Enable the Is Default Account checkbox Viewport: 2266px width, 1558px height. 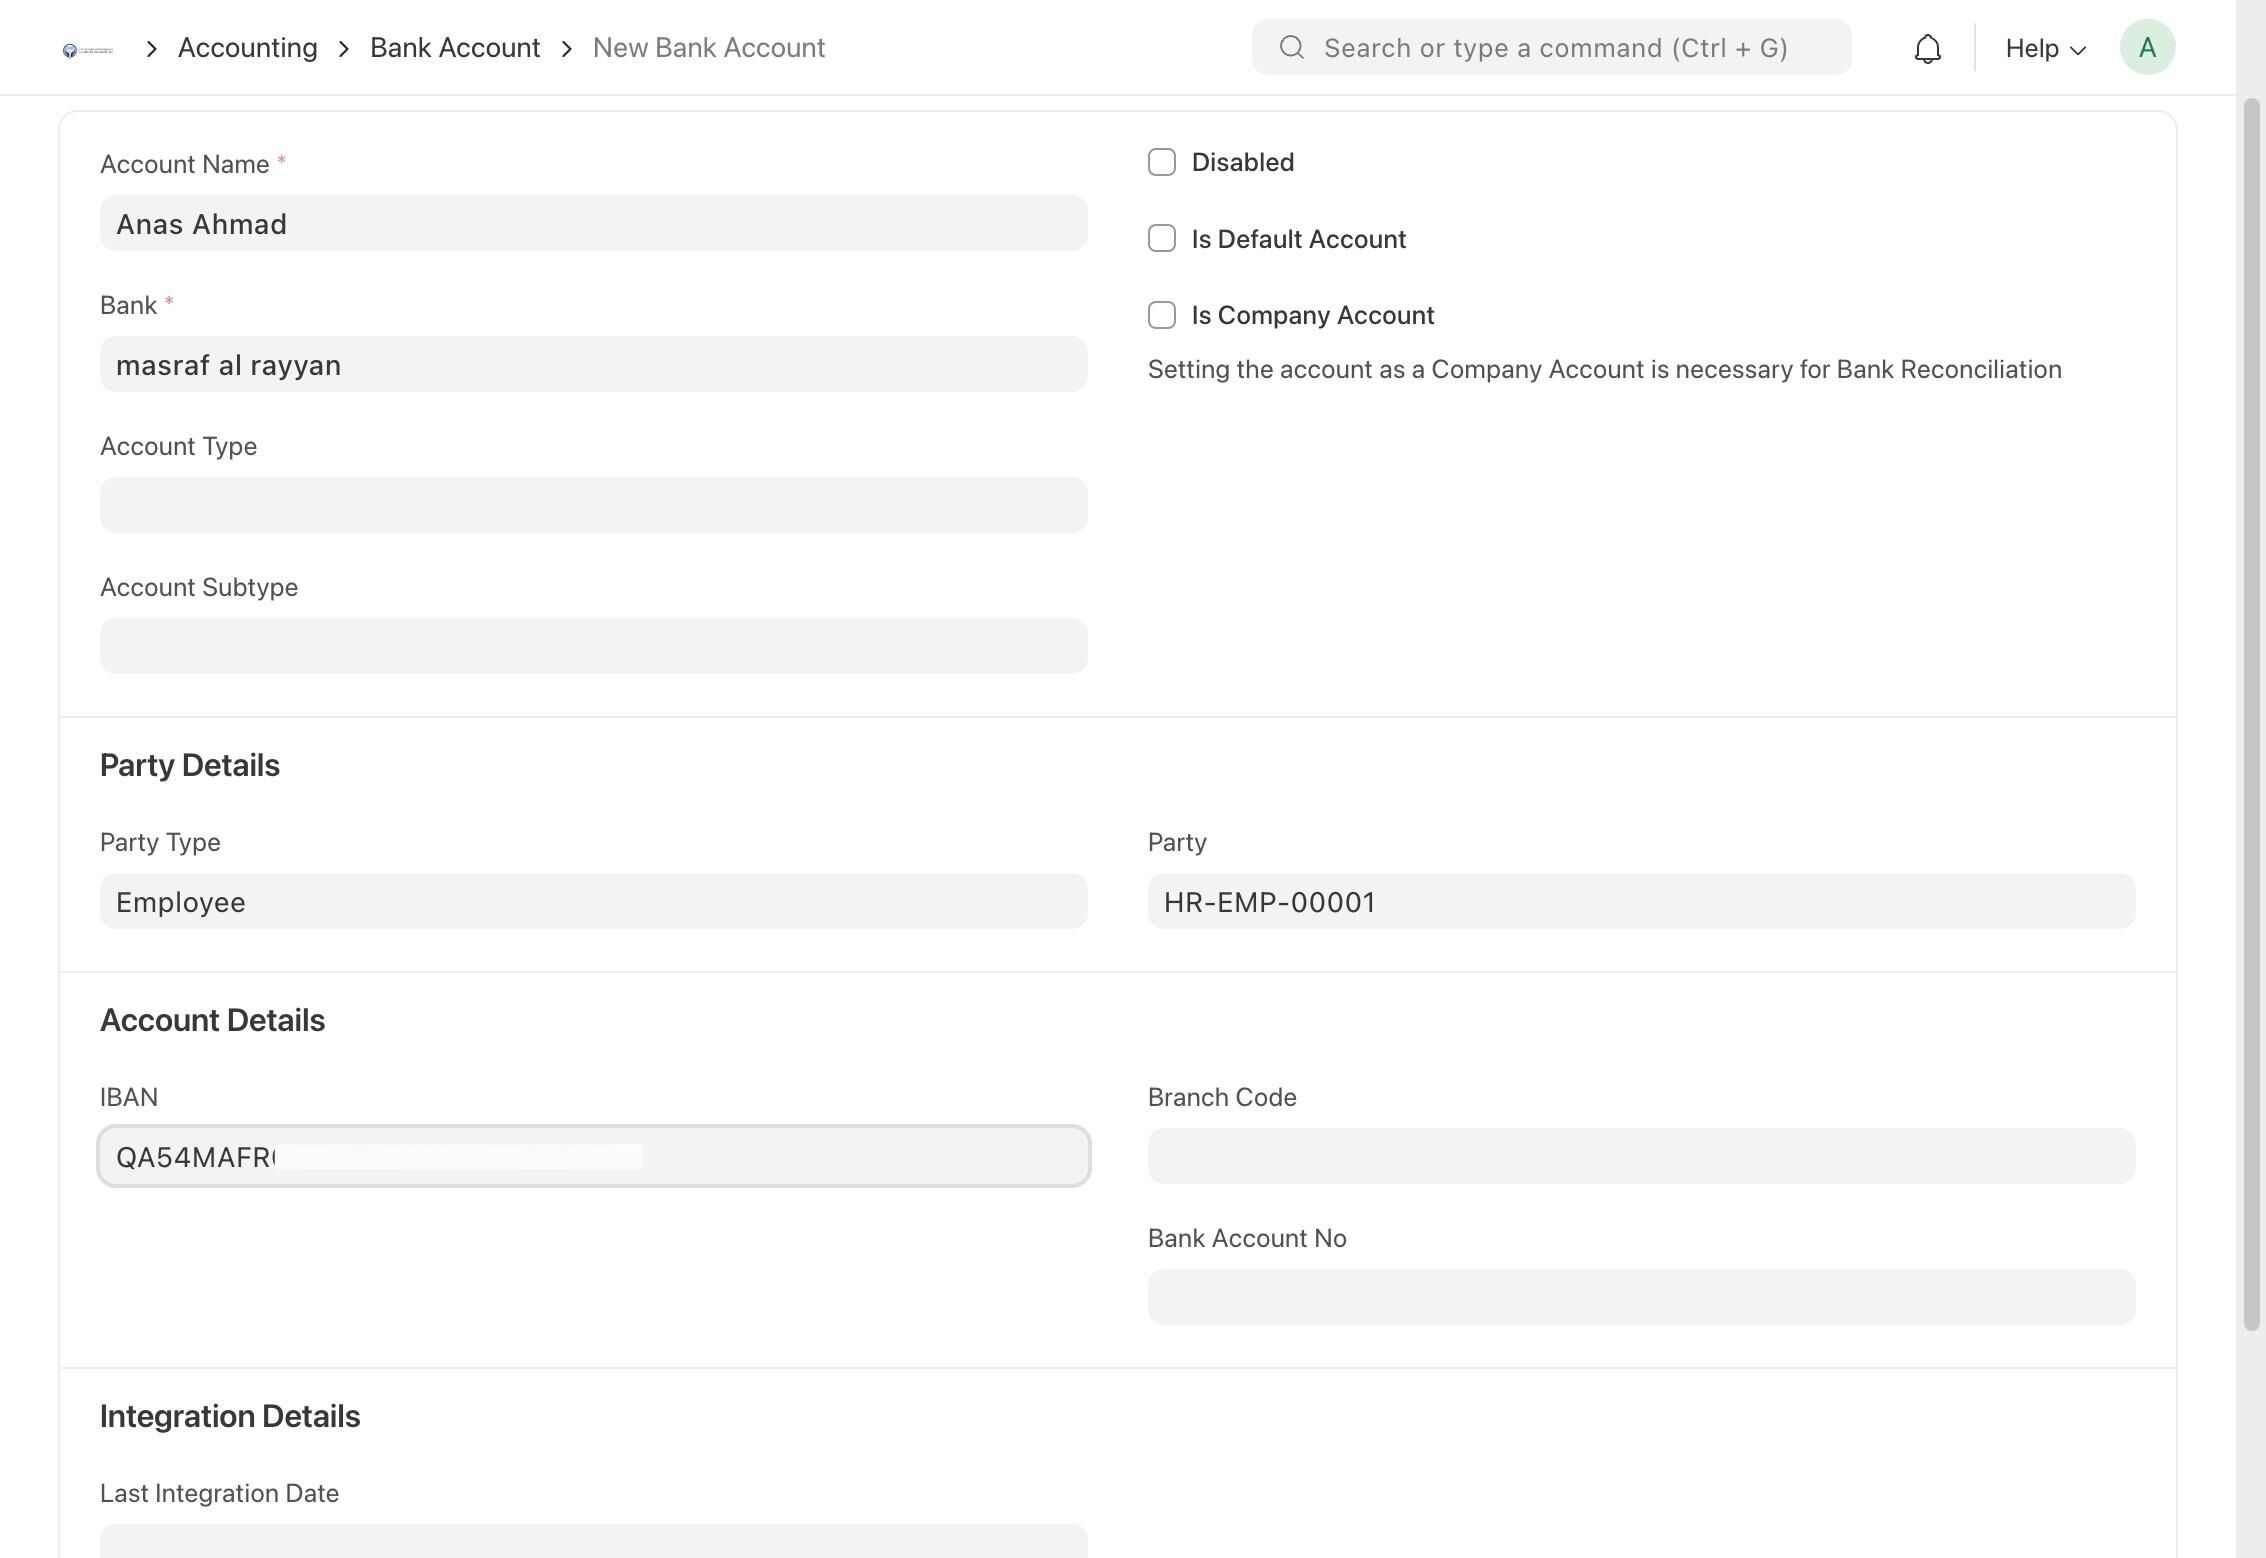[x=1162, y=238]
